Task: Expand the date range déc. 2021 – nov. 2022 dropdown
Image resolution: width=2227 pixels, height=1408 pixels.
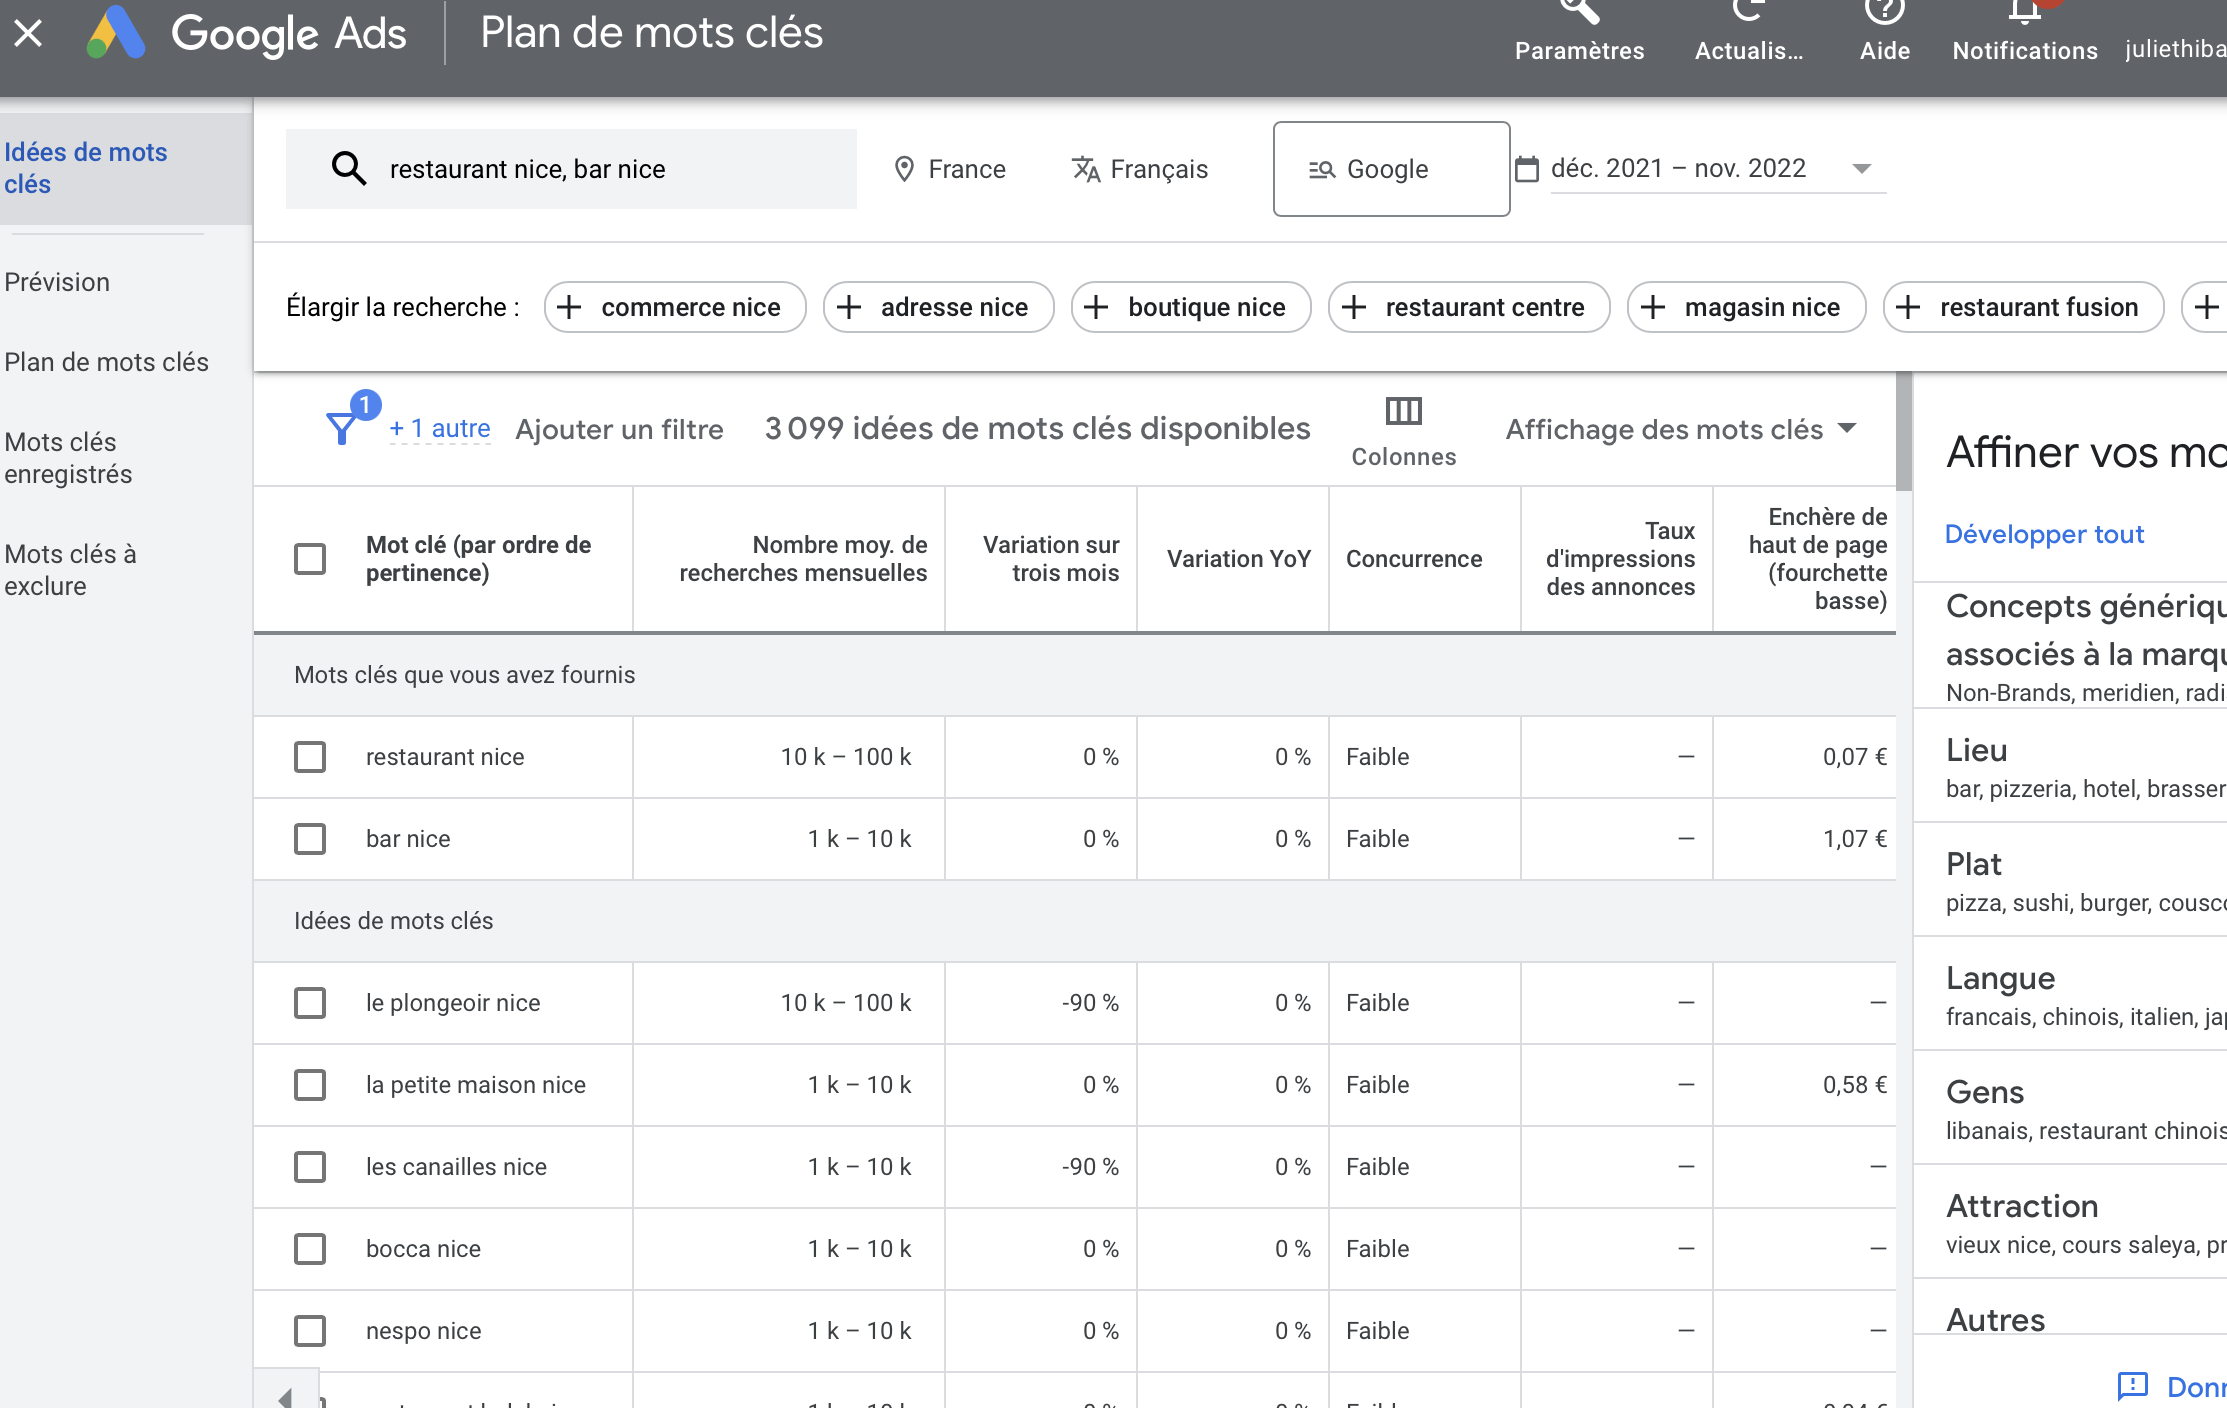Action: [x=1862, y=169]
